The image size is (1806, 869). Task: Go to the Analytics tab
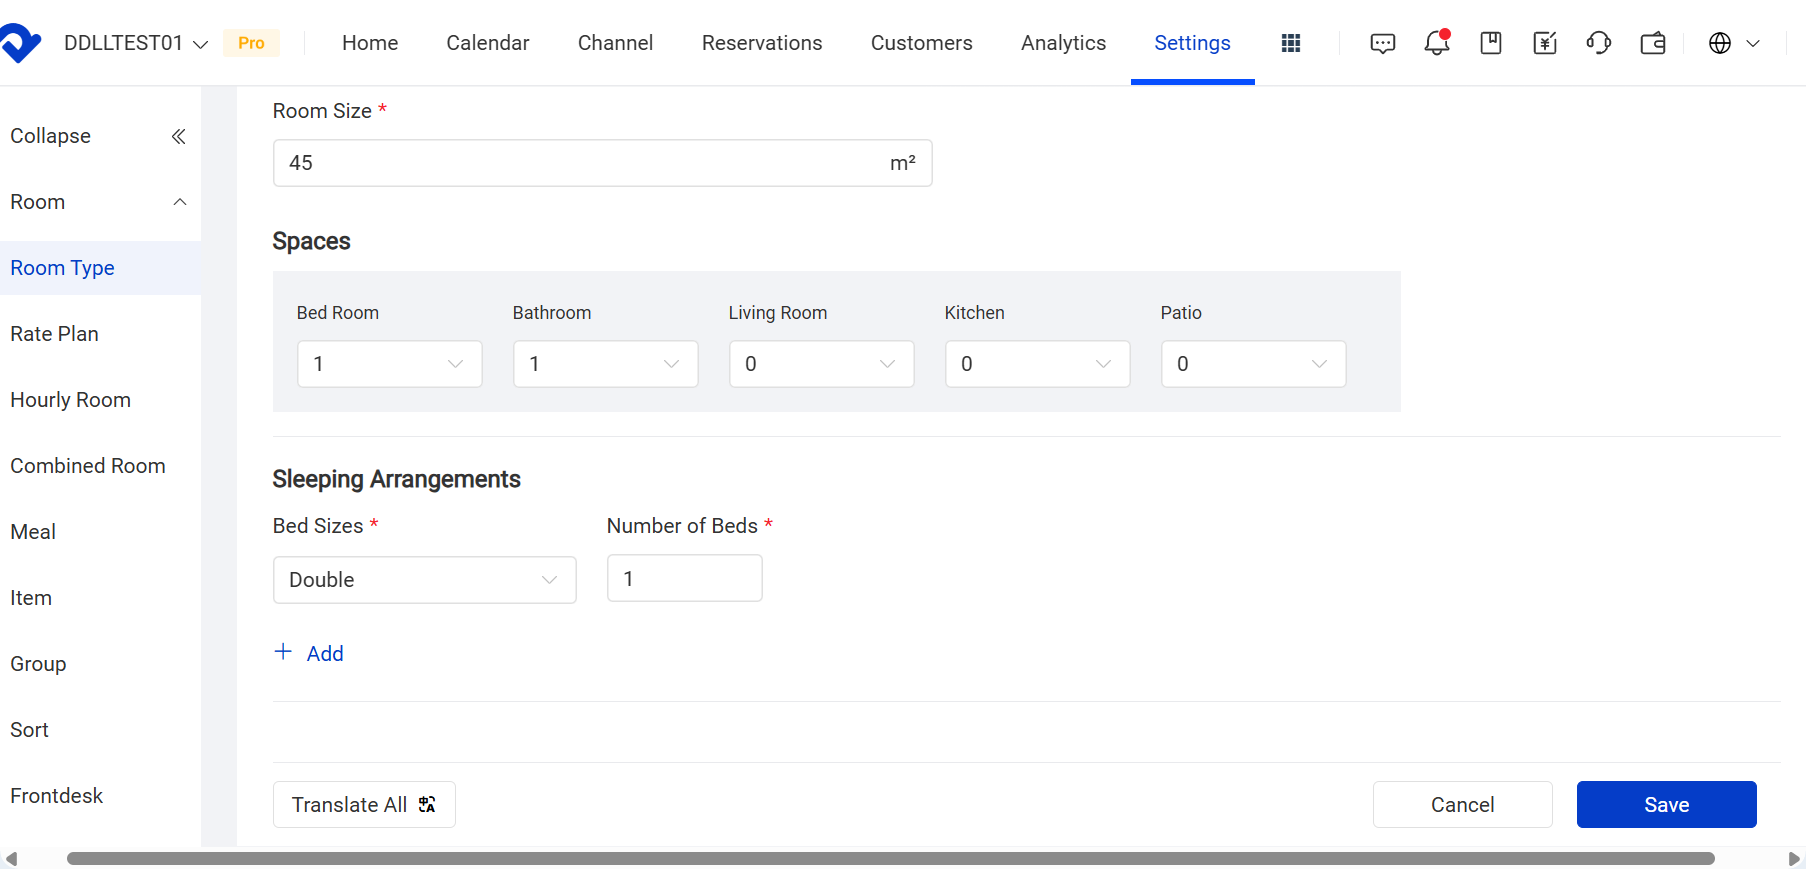[x=1063, y=43]
